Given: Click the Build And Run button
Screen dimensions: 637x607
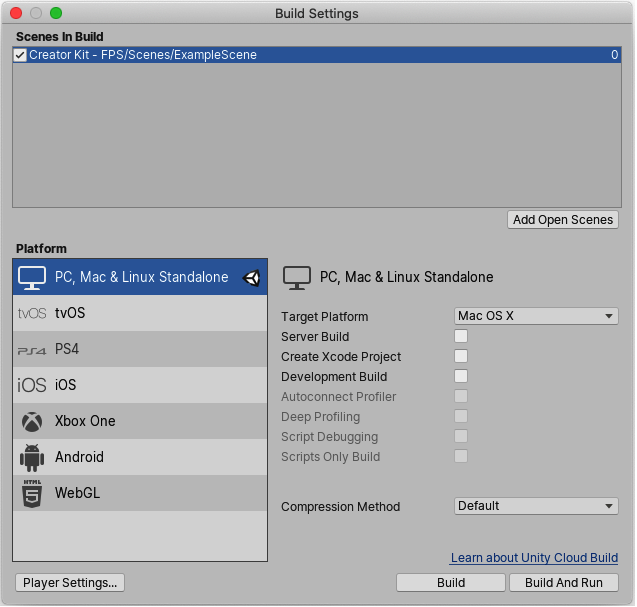Looking at the screenshot, I should coord(564,583).
